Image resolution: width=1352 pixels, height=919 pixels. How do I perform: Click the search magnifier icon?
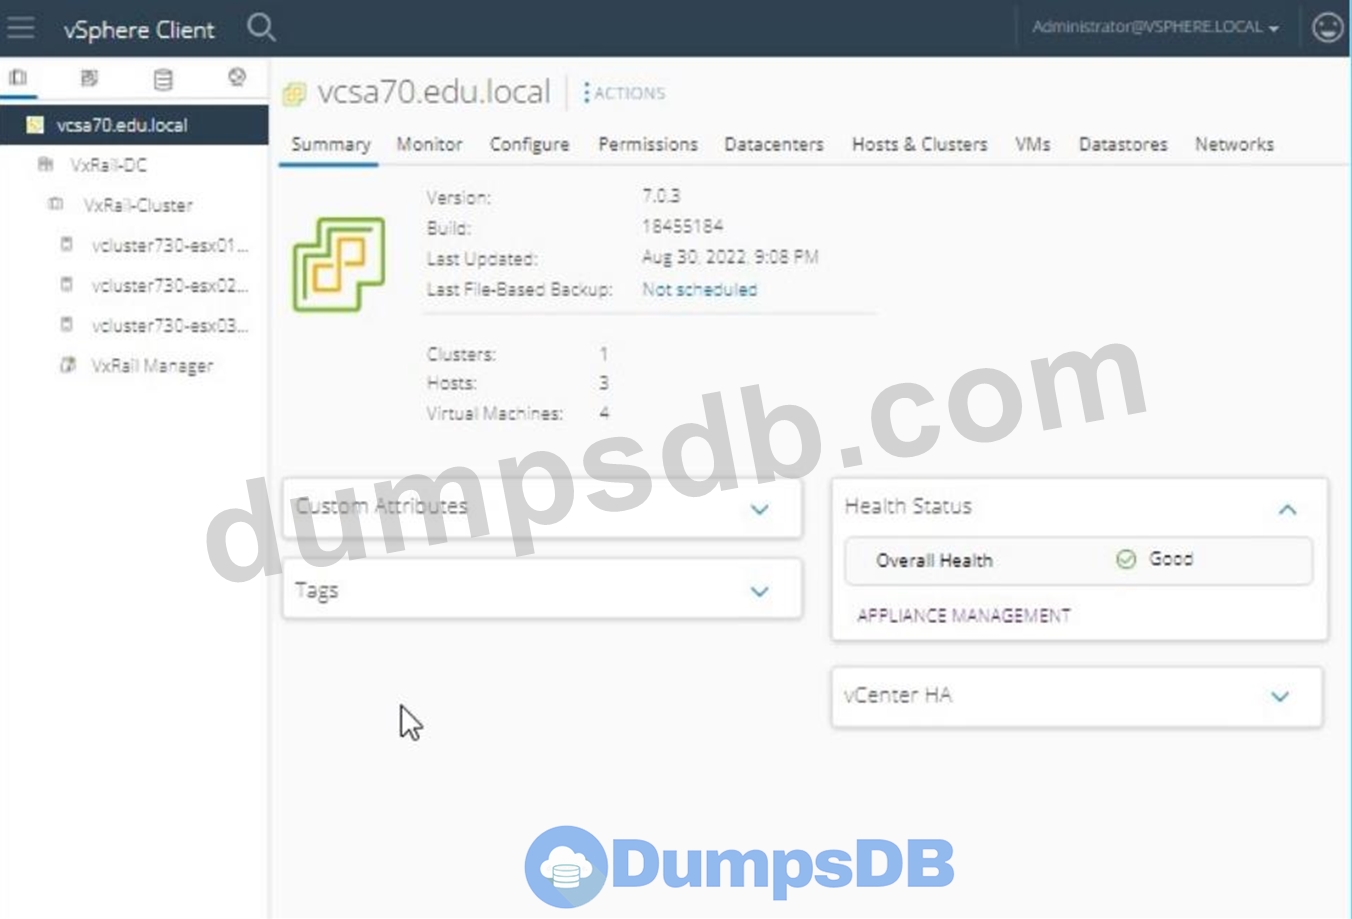[261, 28]
